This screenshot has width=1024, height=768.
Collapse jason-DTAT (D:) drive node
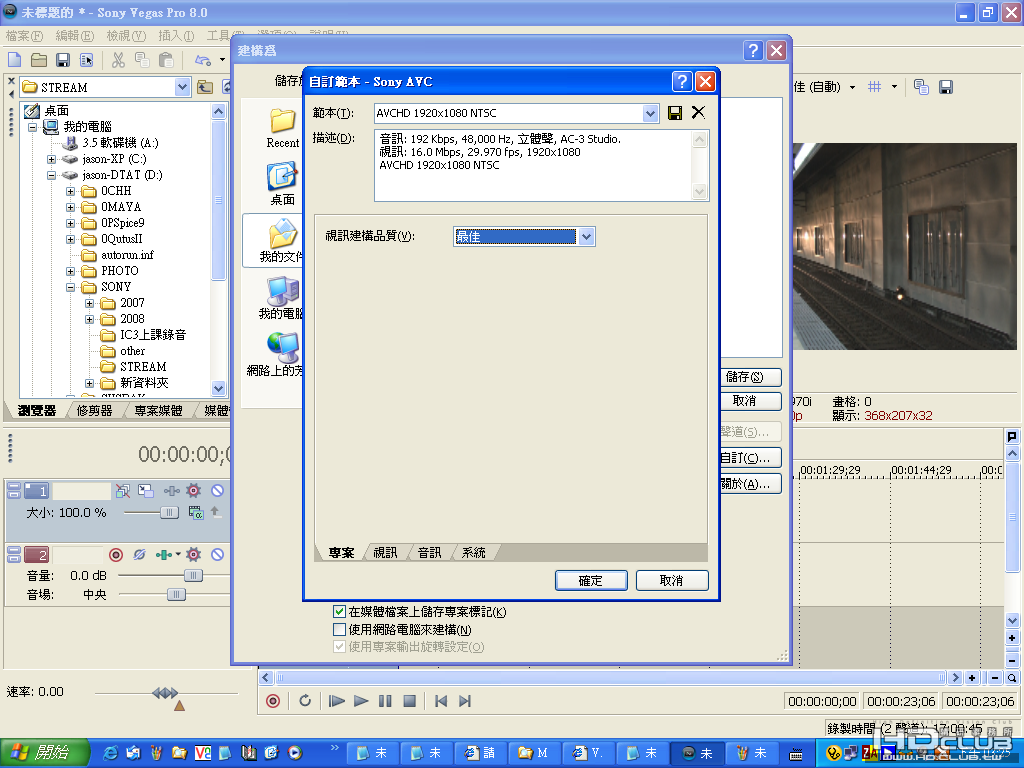(x=51, y=175)
